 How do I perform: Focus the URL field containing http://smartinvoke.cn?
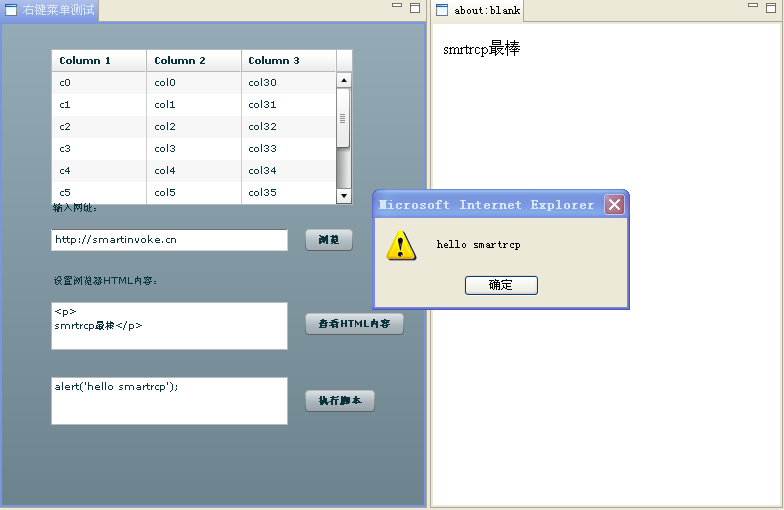tap(170, 240)
